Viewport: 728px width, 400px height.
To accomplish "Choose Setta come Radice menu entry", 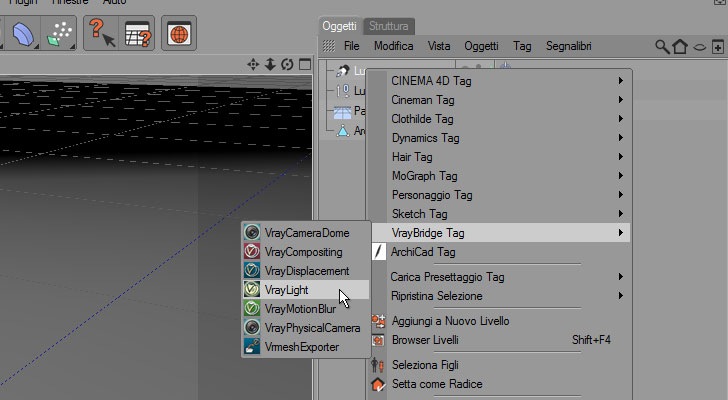I will pyautogui.click(x=500, y=384).
